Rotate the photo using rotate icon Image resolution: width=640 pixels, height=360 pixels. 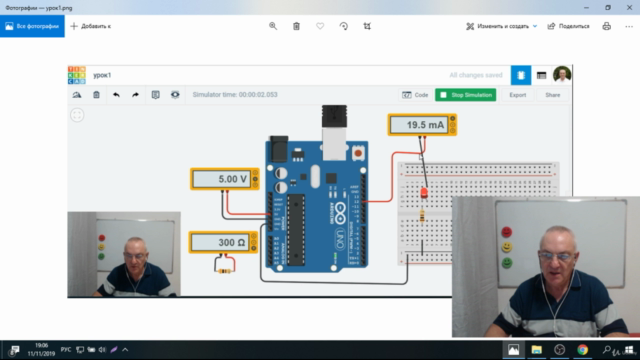344,26
